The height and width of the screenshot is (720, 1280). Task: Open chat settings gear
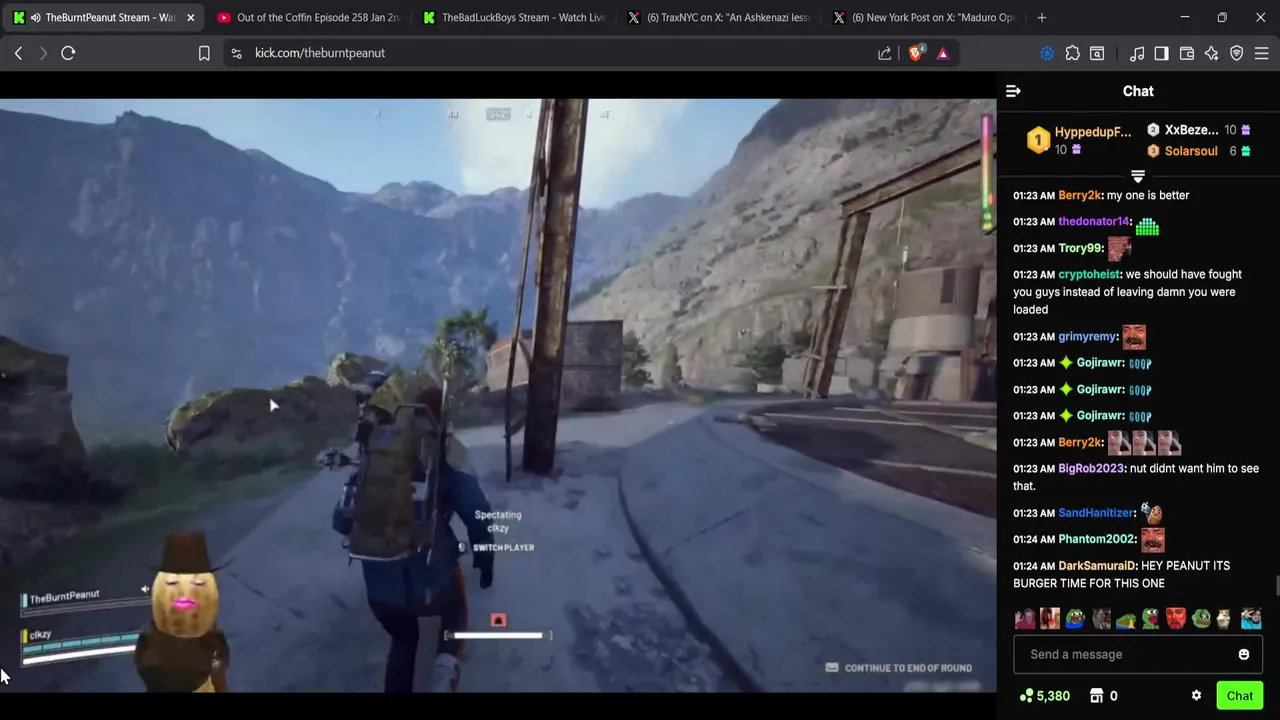pos(1196,696)
